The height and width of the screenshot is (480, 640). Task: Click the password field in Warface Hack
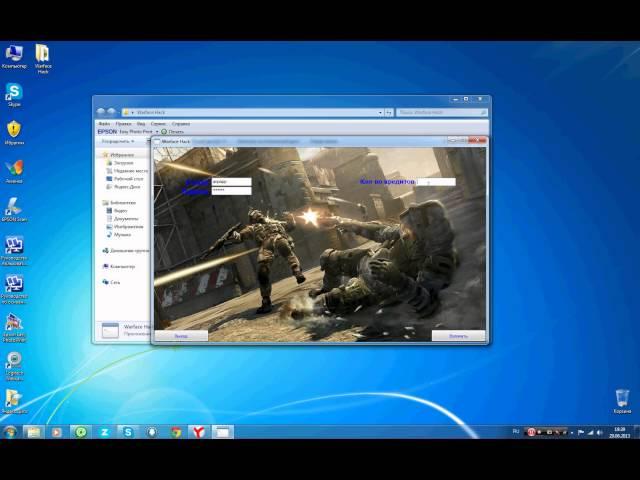coord(231,190)
